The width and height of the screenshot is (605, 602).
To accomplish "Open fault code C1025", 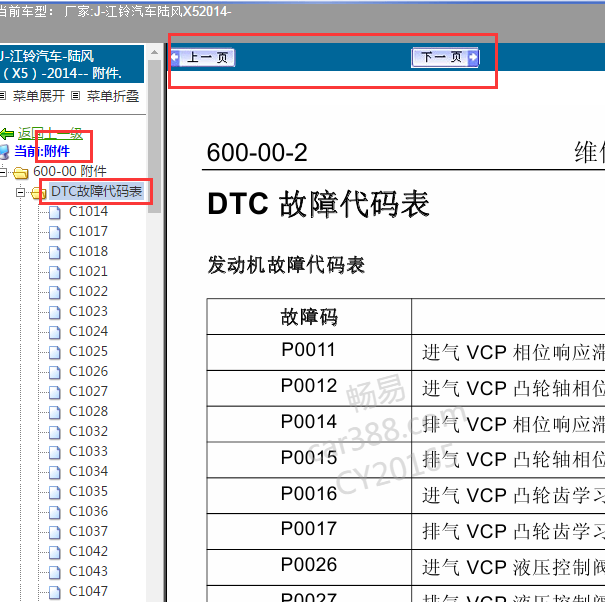I will pos(88,352).
